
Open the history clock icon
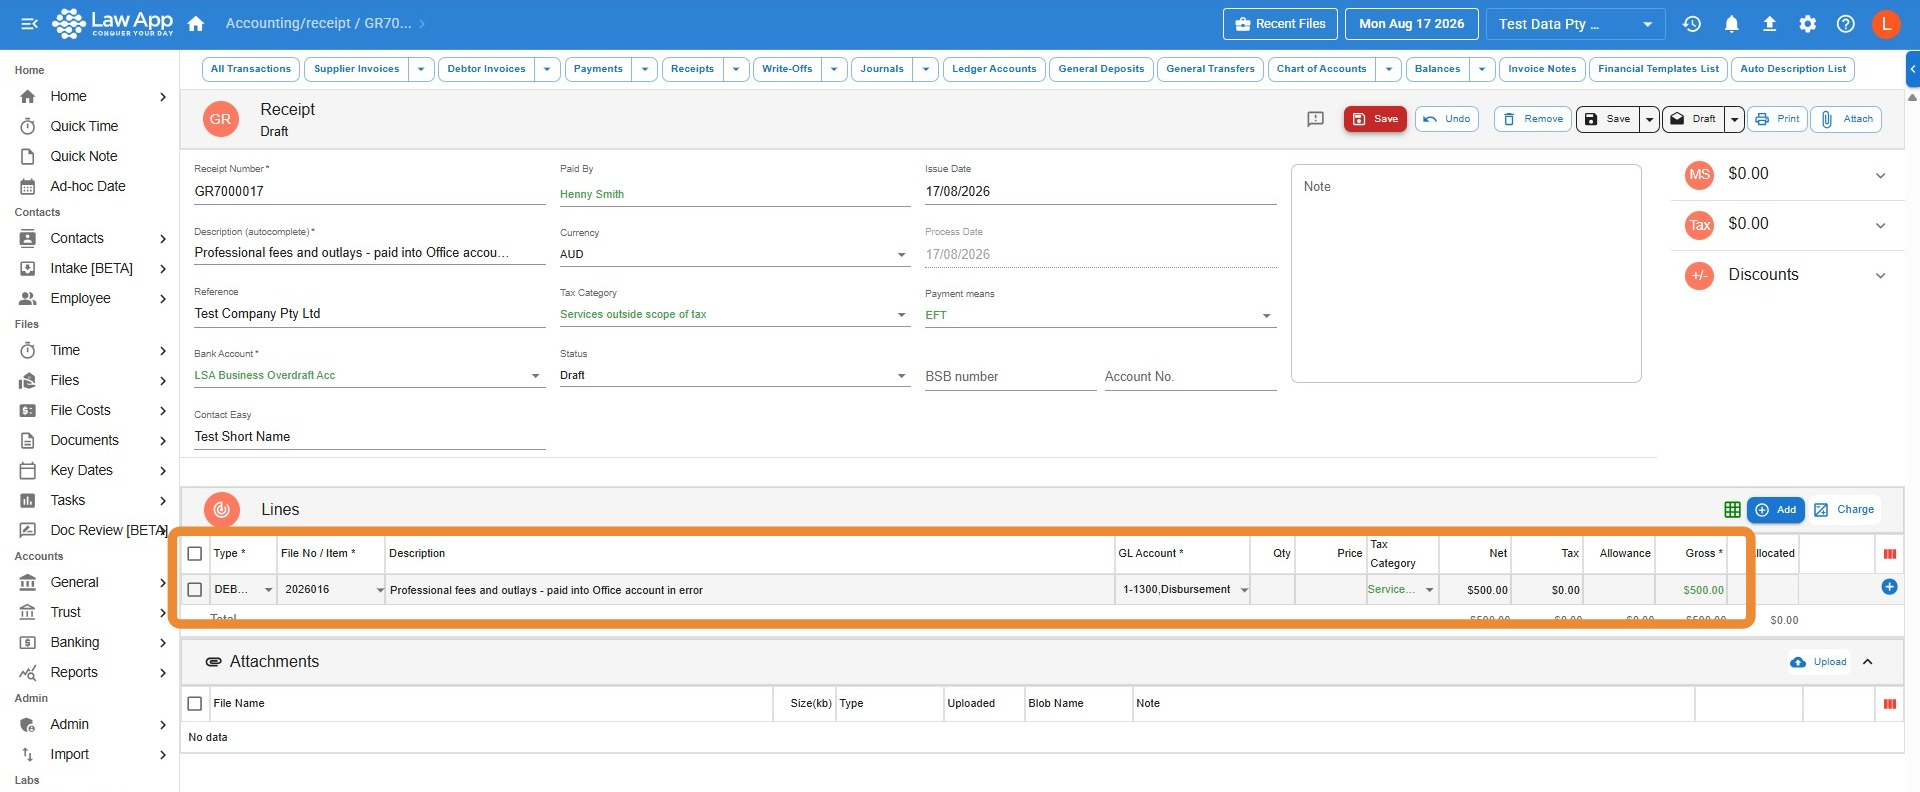[1692, 24]
